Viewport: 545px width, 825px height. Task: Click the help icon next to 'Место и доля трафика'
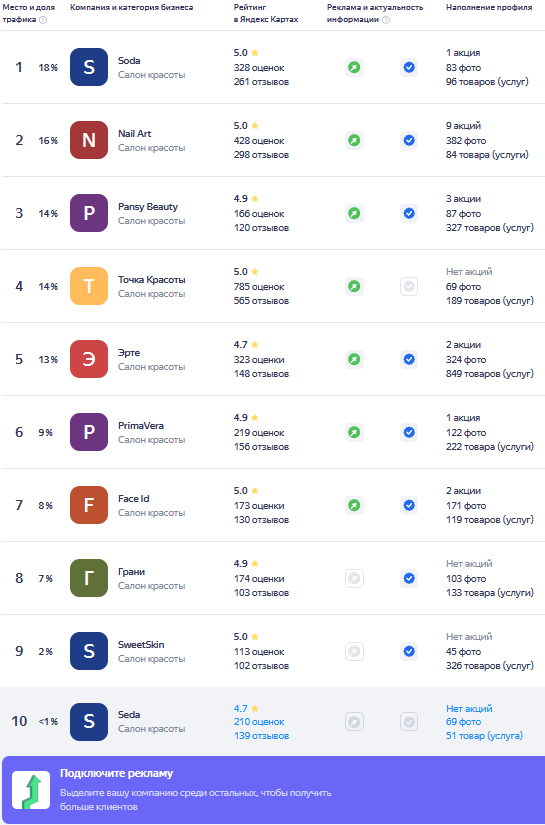(43, 20)
